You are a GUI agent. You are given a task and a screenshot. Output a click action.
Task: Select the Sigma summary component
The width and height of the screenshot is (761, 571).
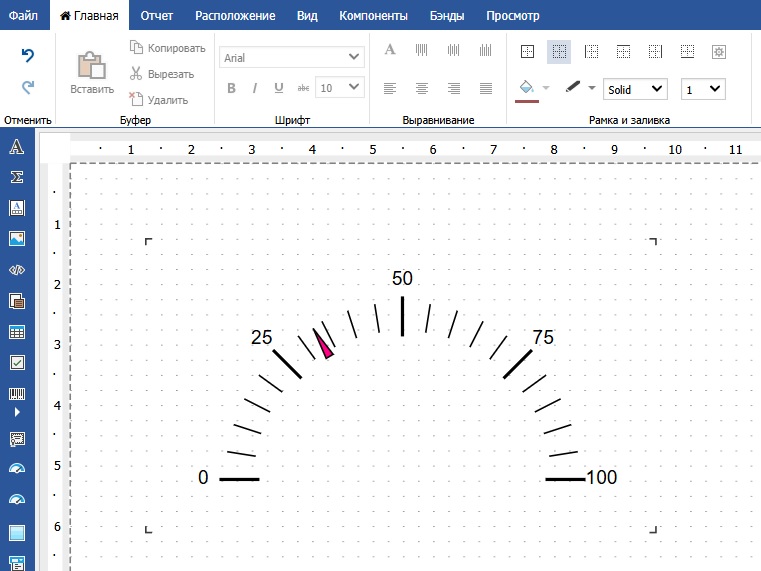(17, 177)
